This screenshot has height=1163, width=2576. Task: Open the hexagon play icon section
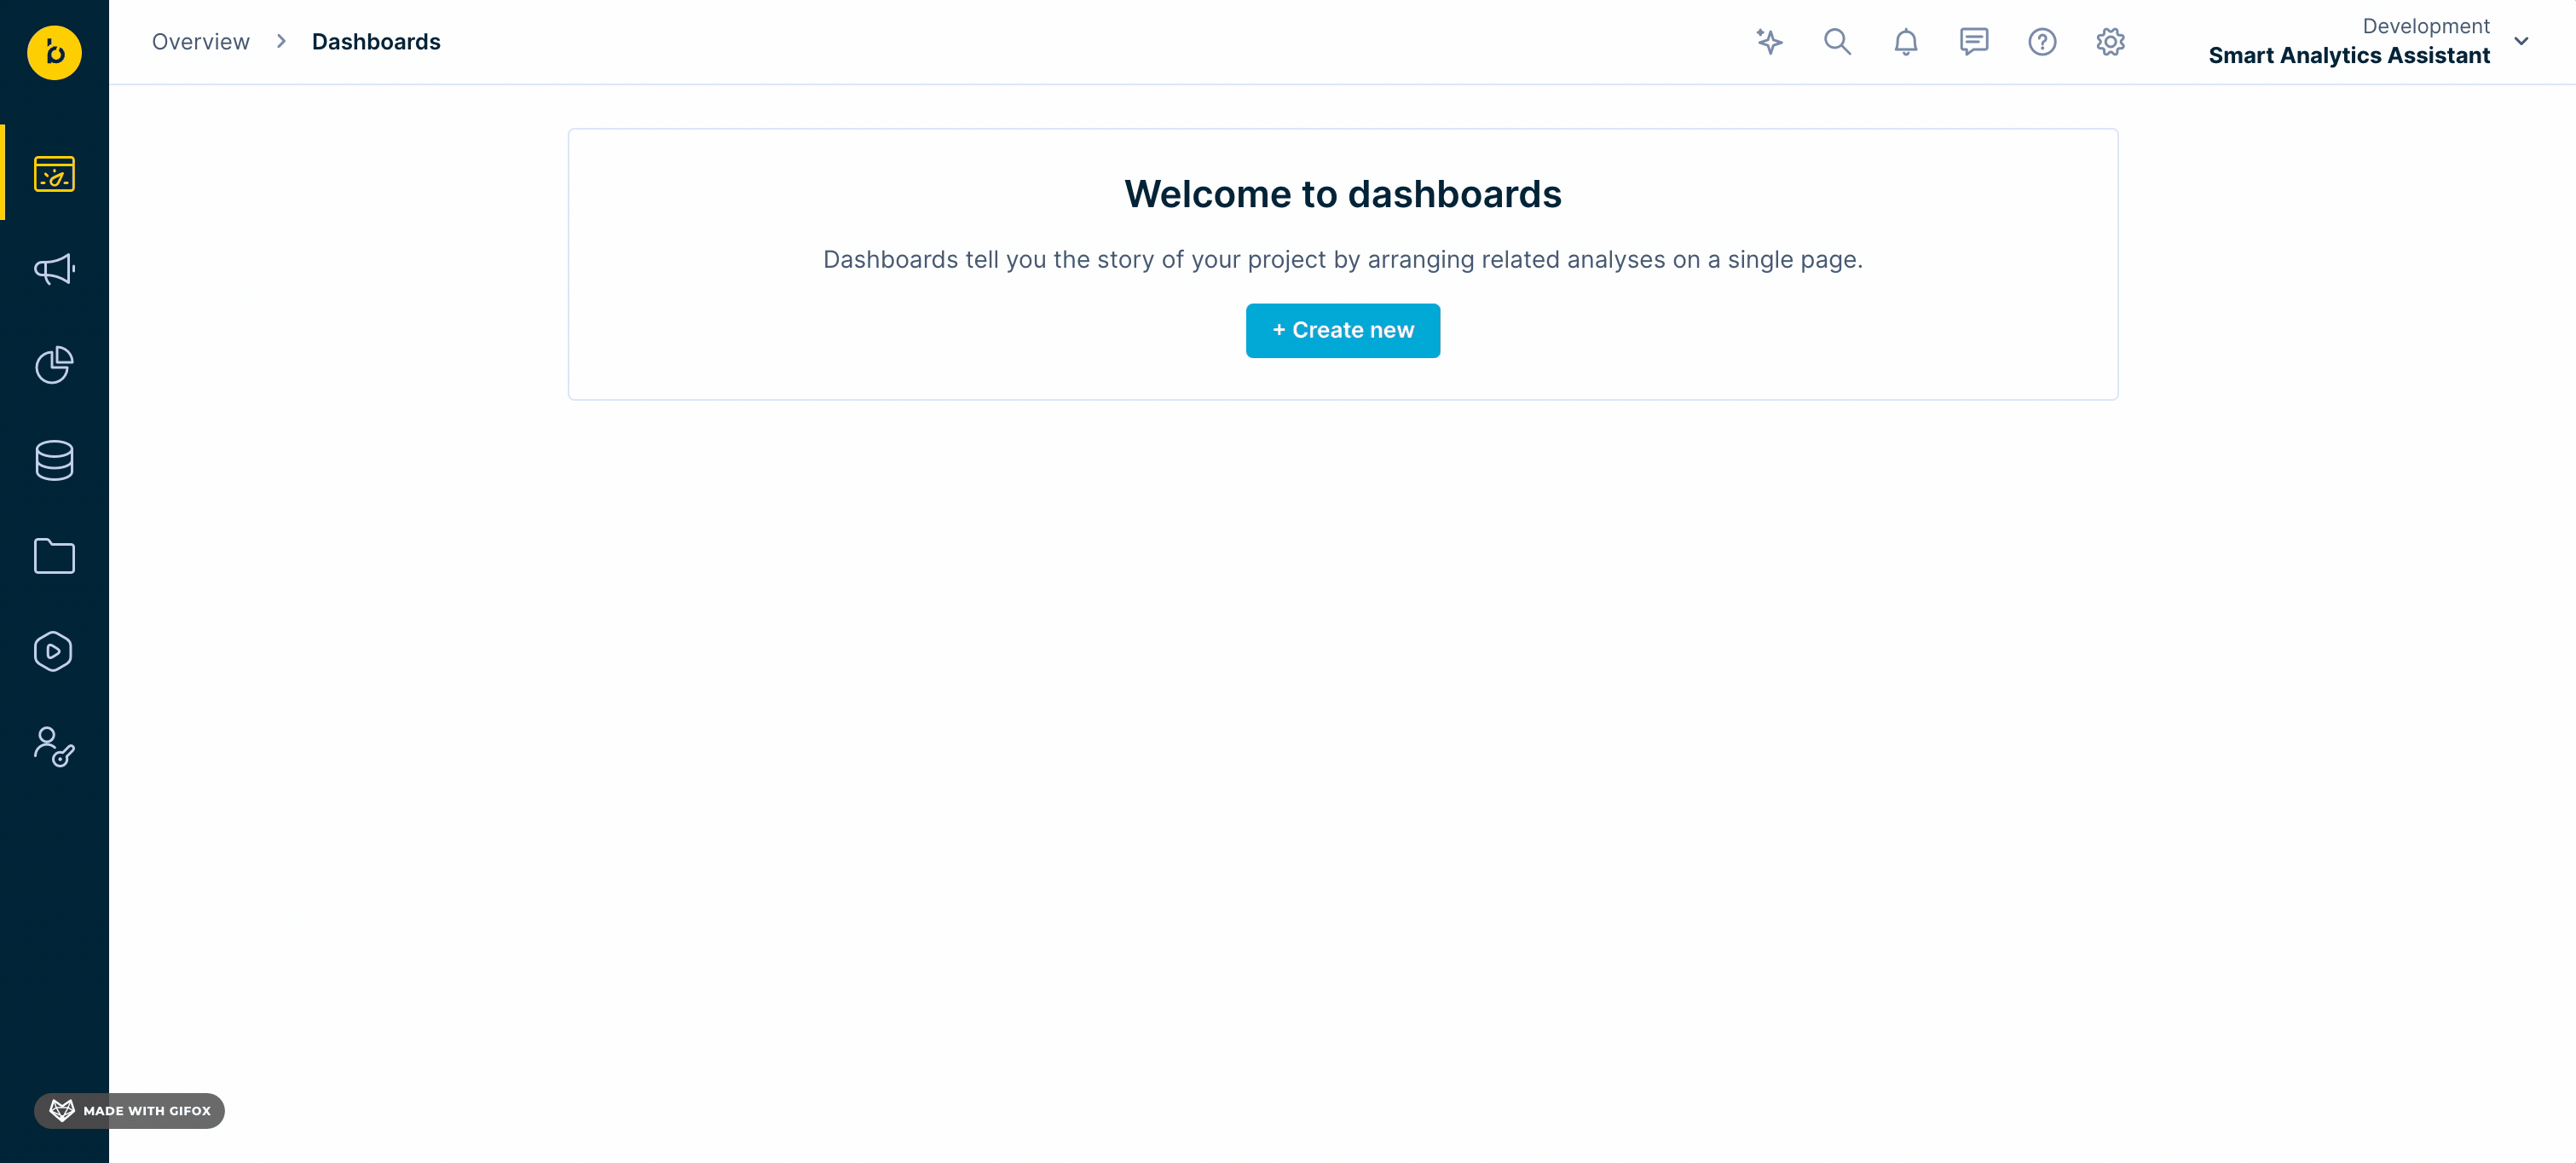click(x=54, y=651)
